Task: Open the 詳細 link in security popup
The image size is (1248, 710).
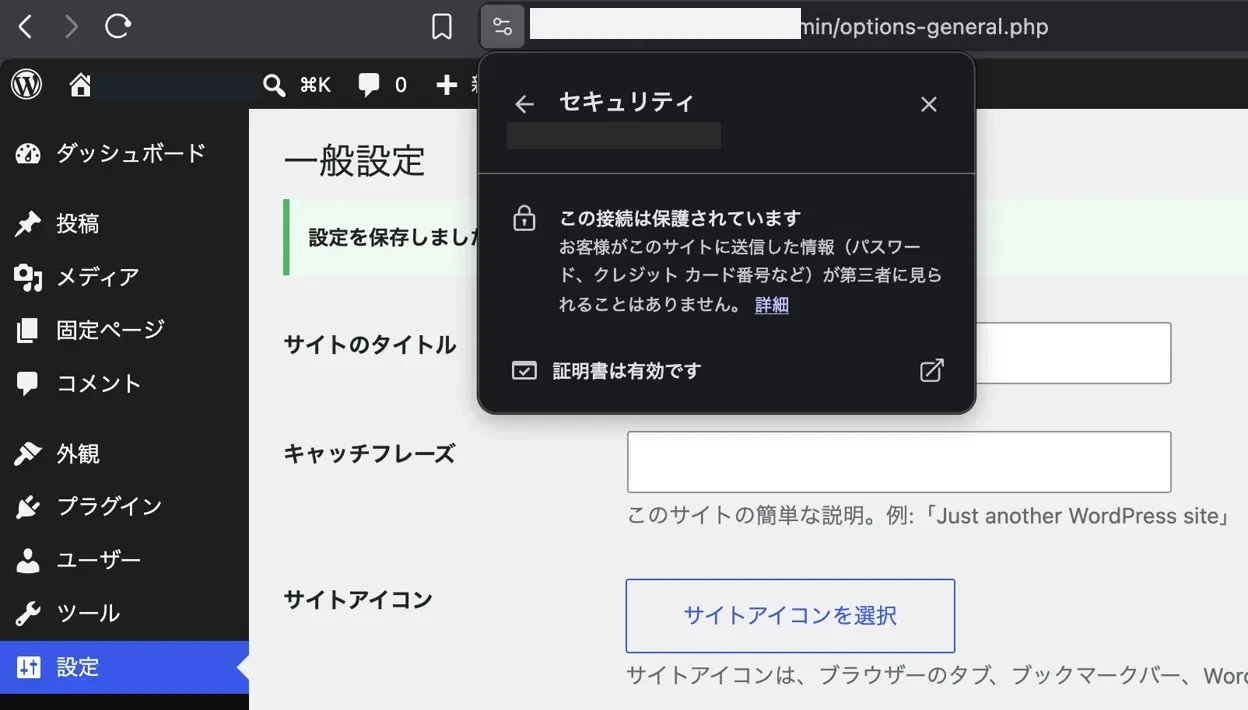Action: (x=771, y=305)
